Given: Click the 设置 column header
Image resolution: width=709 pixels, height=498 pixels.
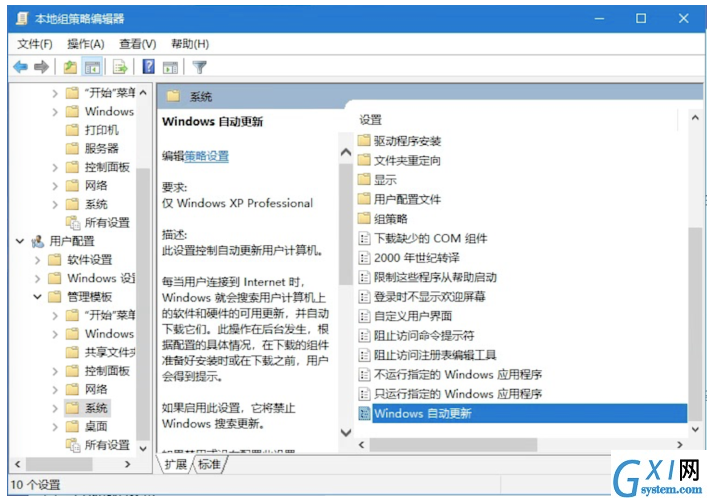Looking at the screenshot, I should tap(371, 120).
